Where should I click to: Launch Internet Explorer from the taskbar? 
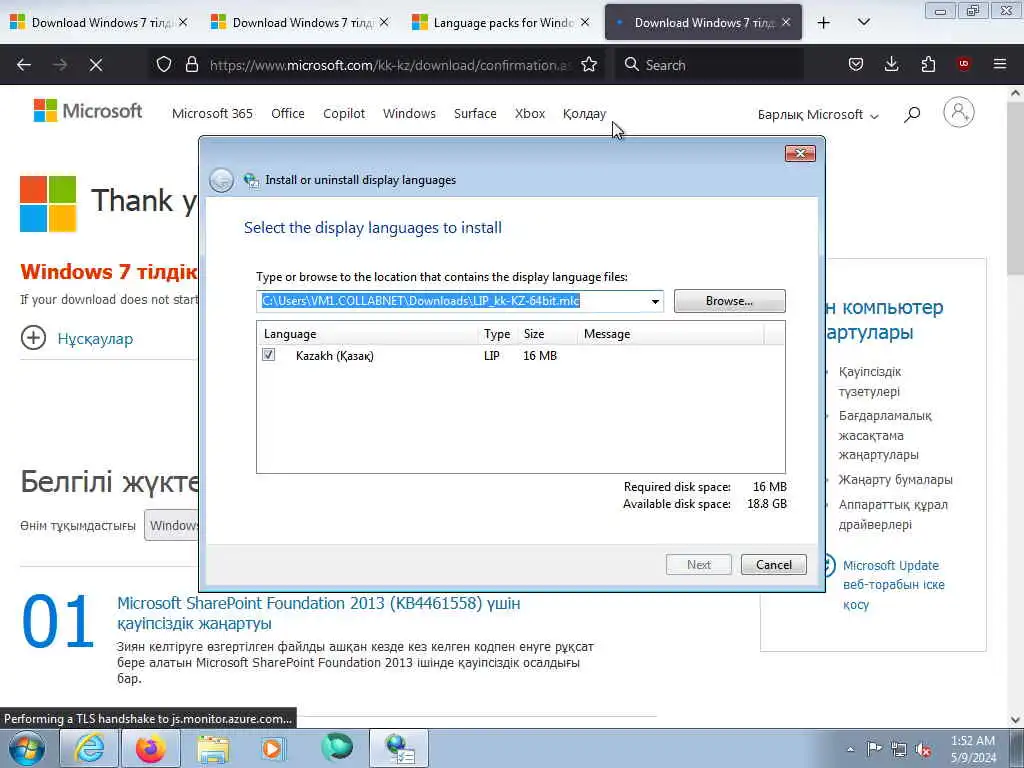[x=89, y=748]
